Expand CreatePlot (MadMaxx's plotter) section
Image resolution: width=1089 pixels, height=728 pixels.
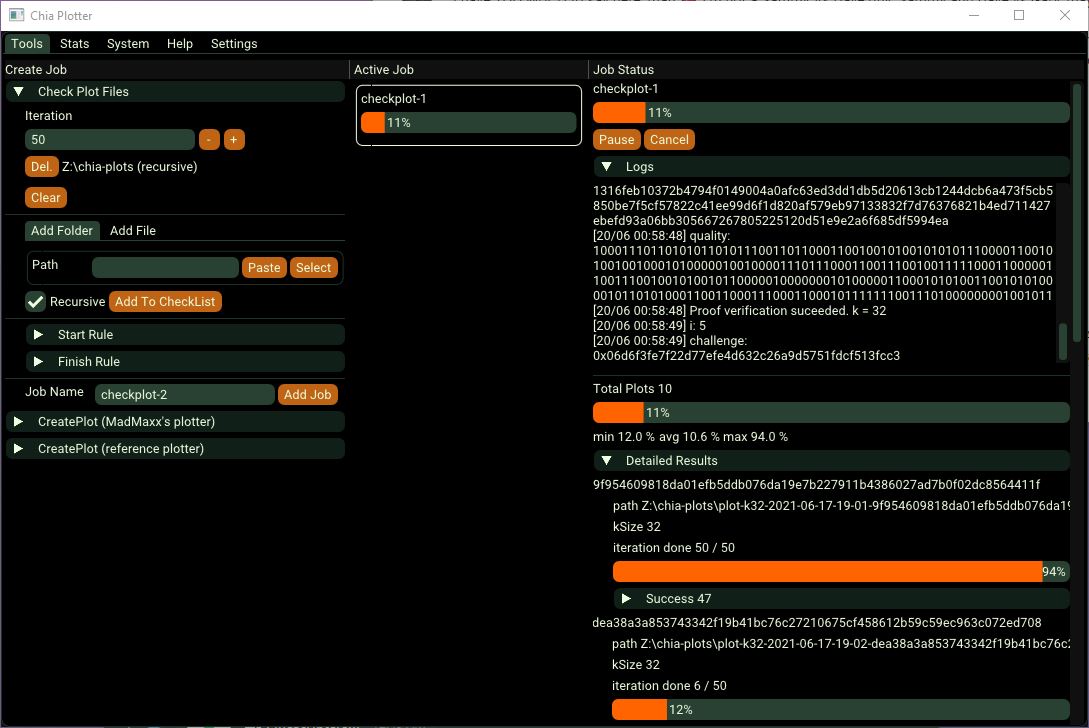click(x=175, y=422)
